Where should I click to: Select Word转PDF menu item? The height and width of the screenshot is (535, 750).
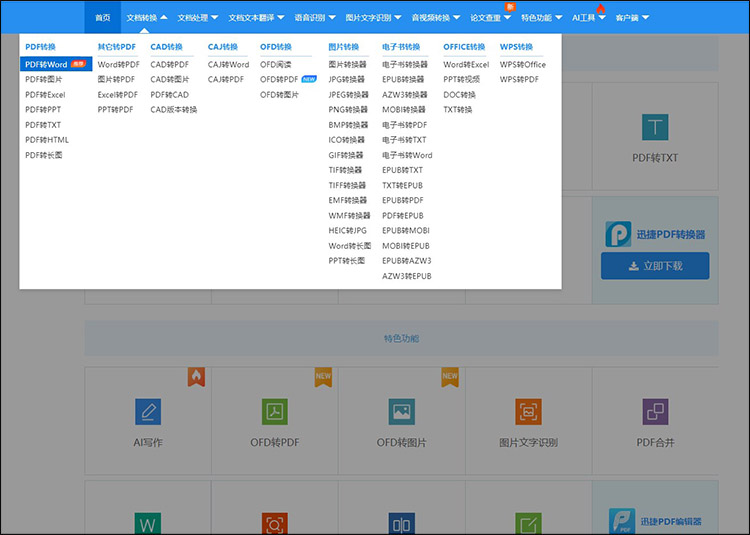118,65
